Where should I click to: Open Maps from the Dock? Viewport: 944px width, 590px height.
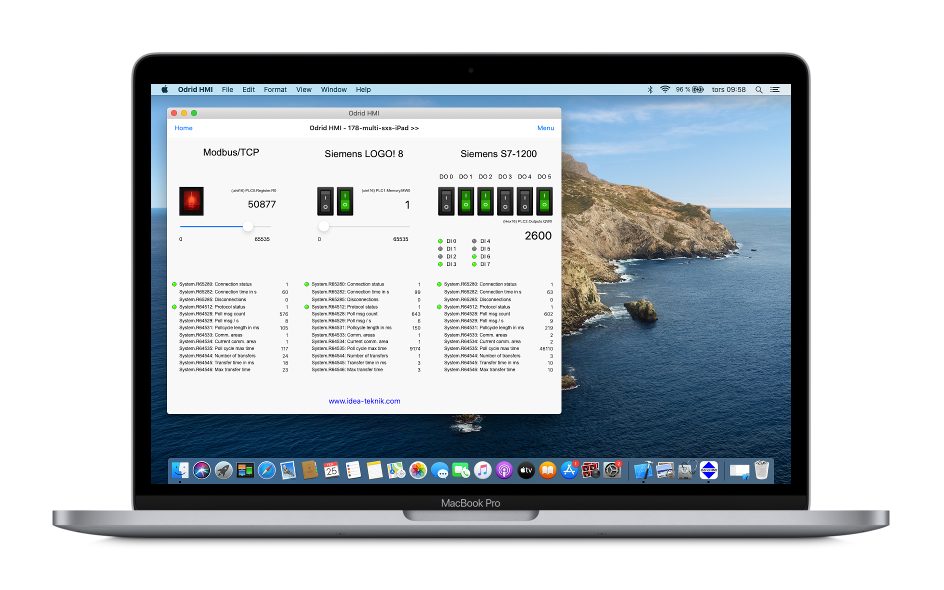tap(396, 470)
